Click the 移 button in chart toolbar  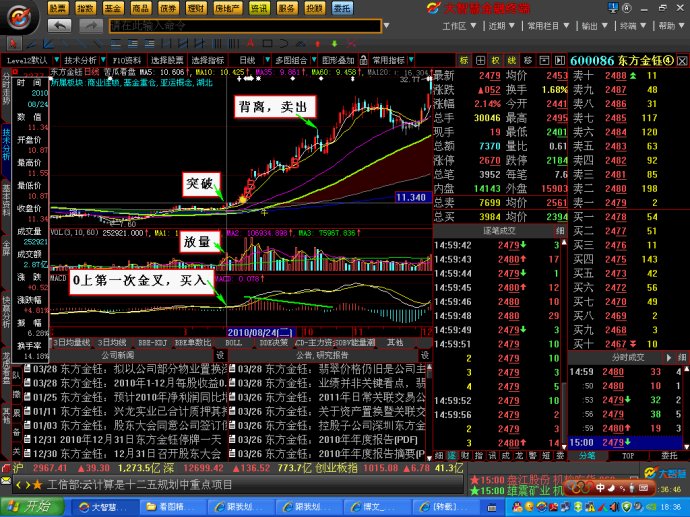click(x=528, y=60)
